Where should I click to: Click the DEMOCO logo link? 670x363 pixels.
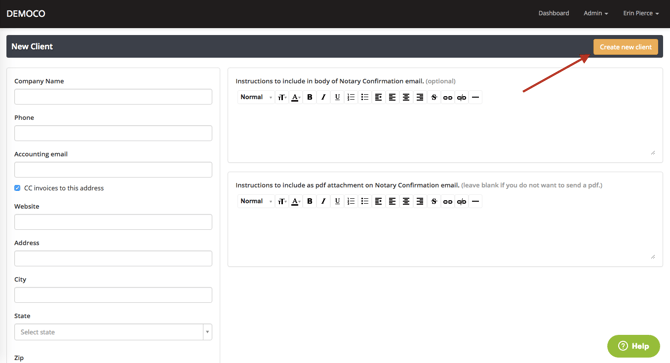click(x=26, y=14)
